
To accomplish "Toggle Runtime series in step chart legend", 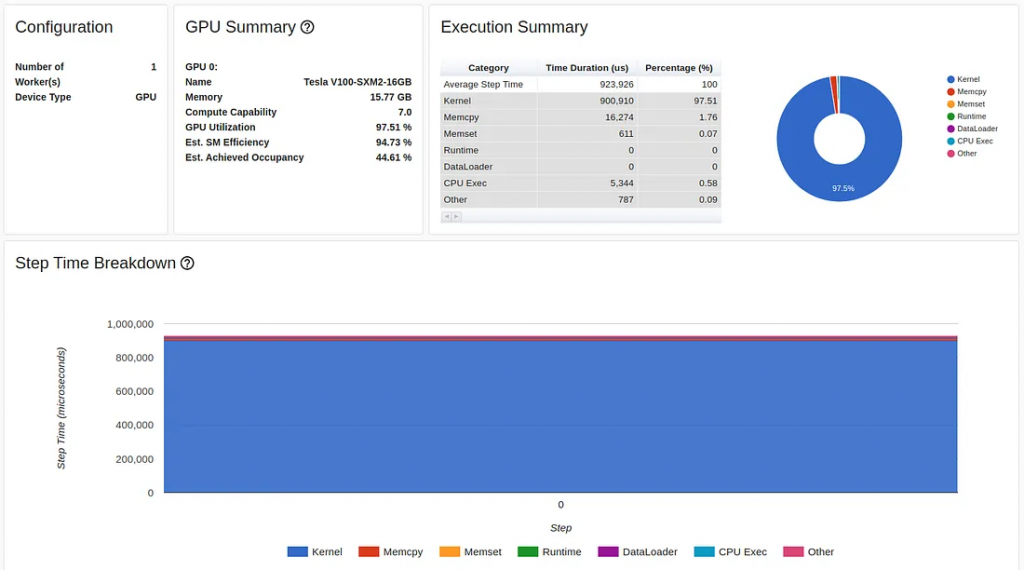I will tap(528, 552).
